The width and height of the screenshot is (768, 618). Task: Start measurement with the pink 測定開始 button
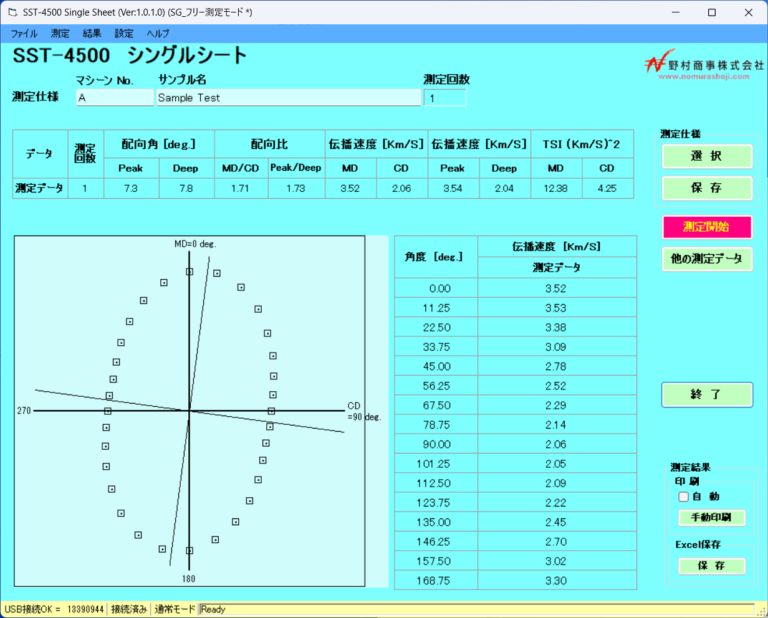707,227
